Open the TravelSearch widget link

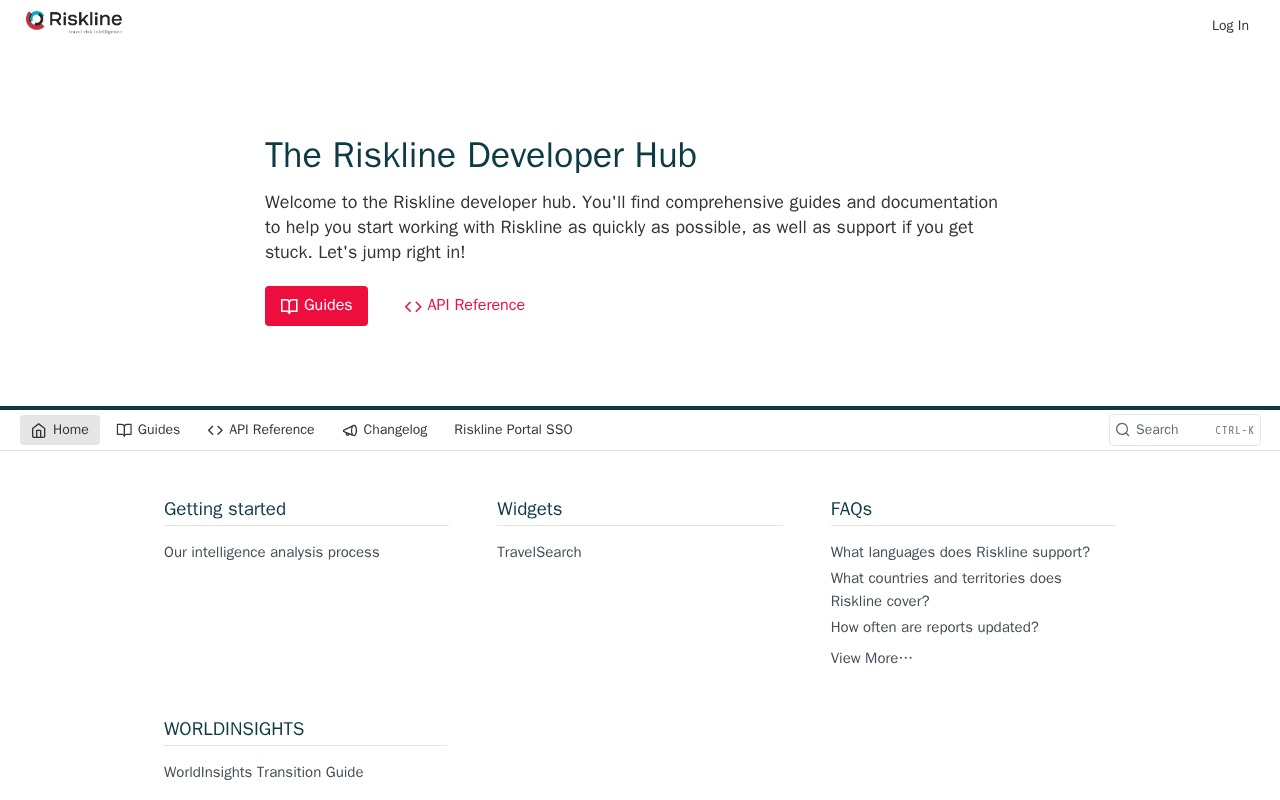point(539,552)
